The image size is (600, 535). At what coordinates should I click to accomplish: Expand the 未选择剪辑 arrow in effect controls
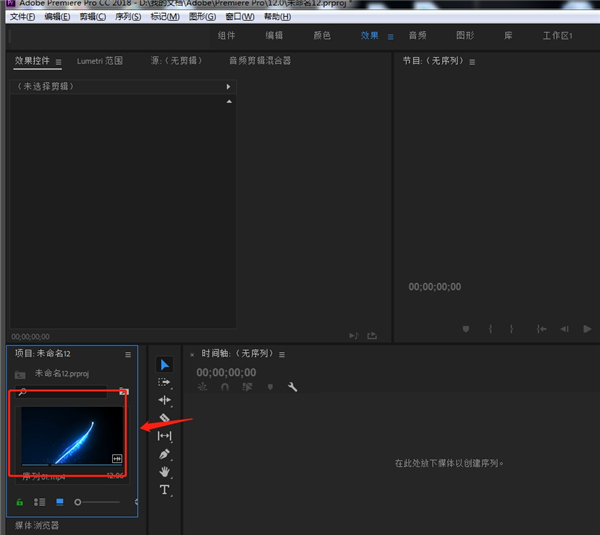pyautogui.click(x=228, y=87)
